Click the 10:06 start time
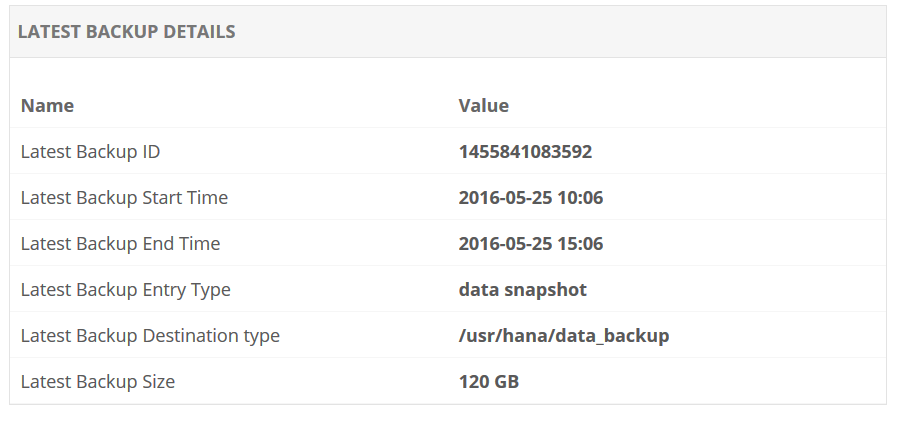 tap(582, 198)
